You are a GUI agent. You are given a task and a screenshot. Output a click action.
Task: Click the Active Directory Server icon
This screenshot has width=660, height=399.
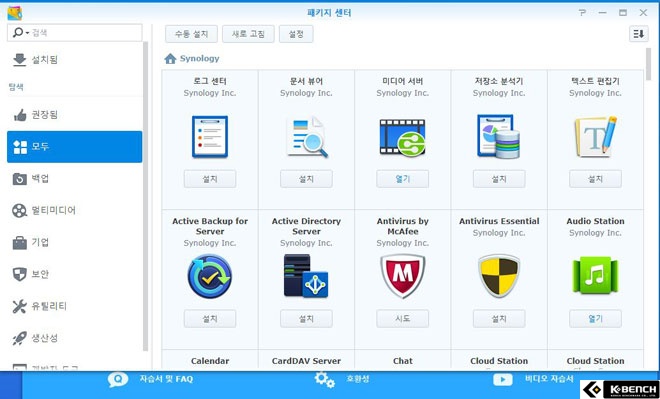[x=306, y=276]
